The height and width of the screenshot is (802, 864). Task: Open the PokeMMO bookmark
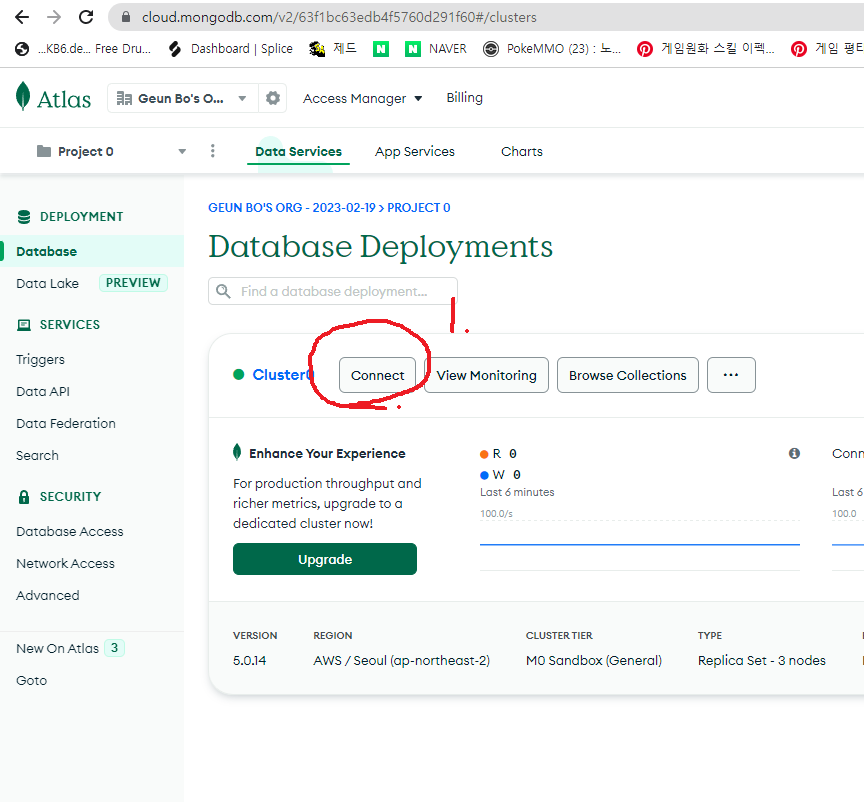(552, 49)
